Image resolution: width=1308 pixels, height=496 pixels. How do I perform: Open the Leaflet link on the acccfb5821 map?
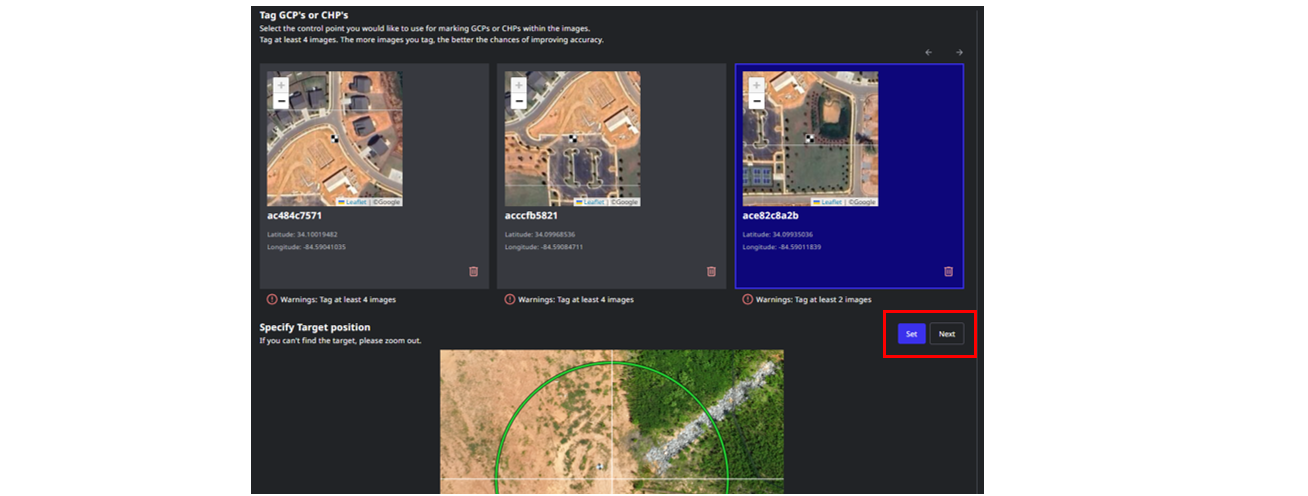click(591, 202)
